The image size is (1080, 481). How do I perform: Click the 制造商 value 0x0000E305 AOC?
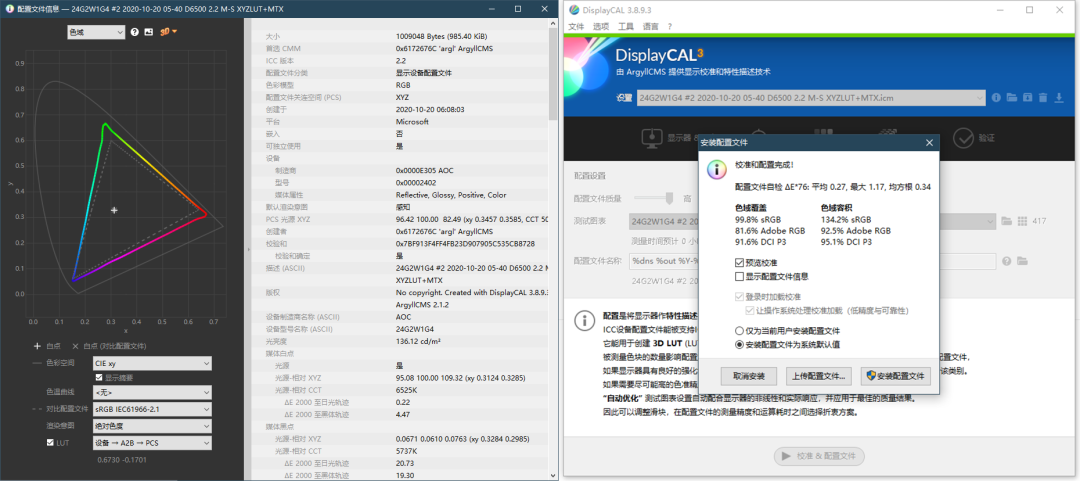point(424,170)
